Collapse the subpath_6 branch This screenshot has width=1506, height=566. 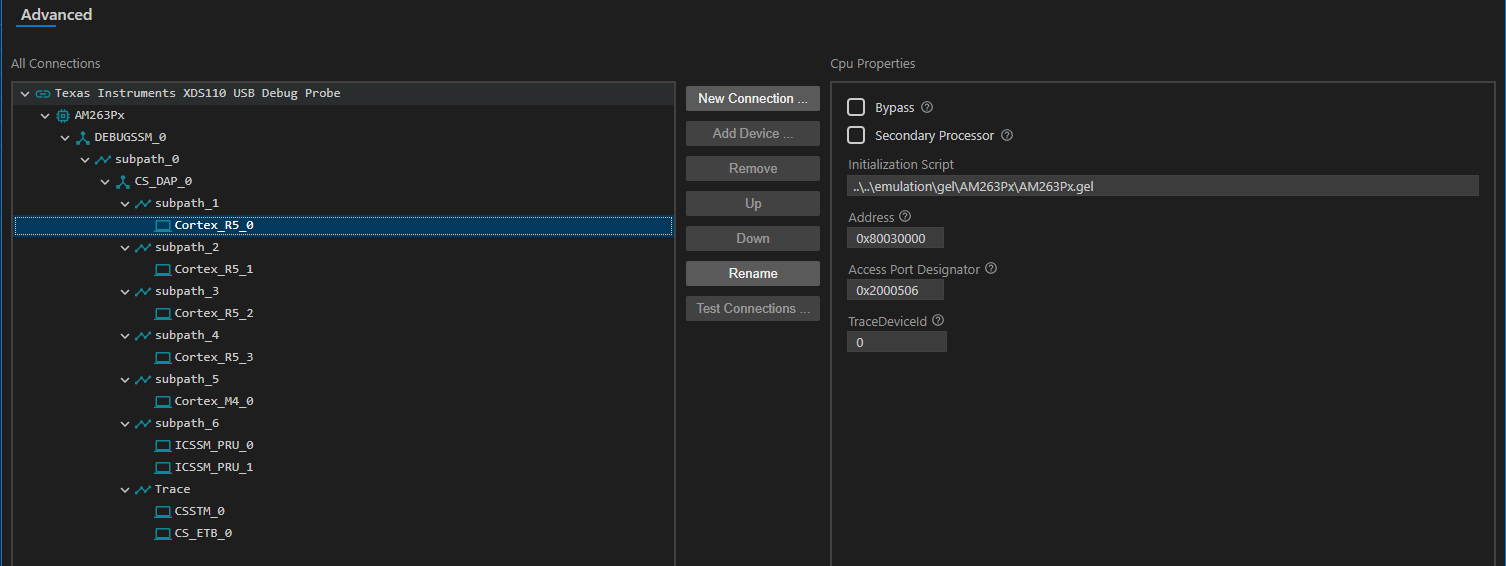tap(125, 423)
